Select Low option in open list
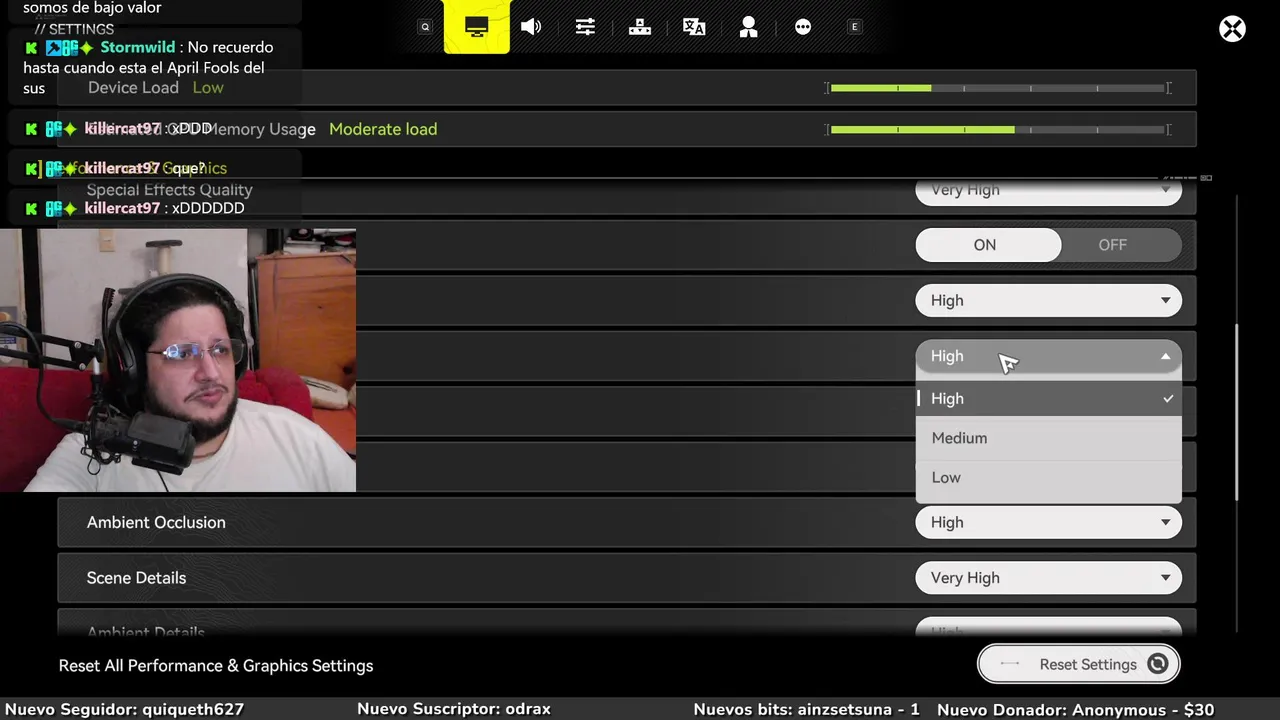Screen dimensions: 1280x720 click(x=1048, y=477)
